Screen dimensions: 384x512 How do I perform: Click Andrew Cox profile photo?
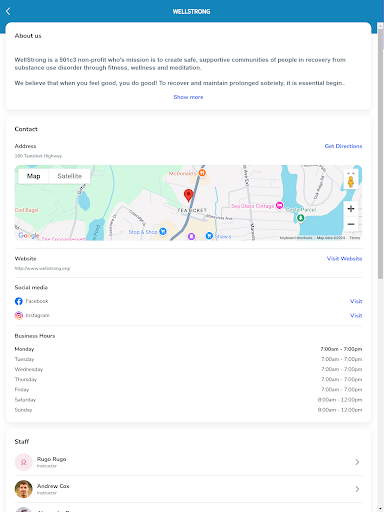click(x=24, y=489)
